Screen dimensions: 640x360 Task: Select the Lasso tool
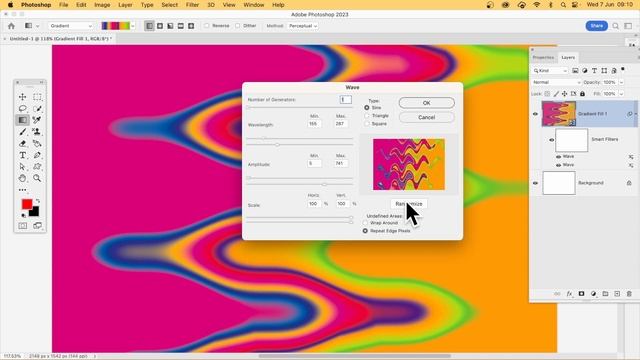pyautogui.click(x=22, y=109)
